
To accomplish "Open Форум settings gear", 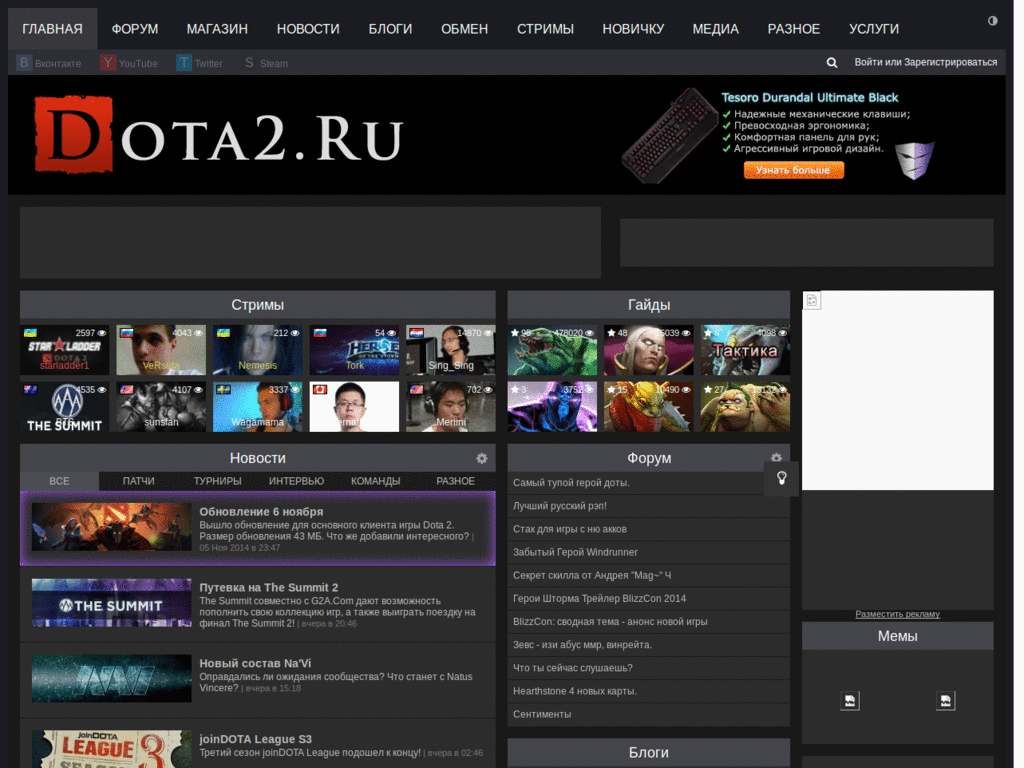I will pos(776,458).
